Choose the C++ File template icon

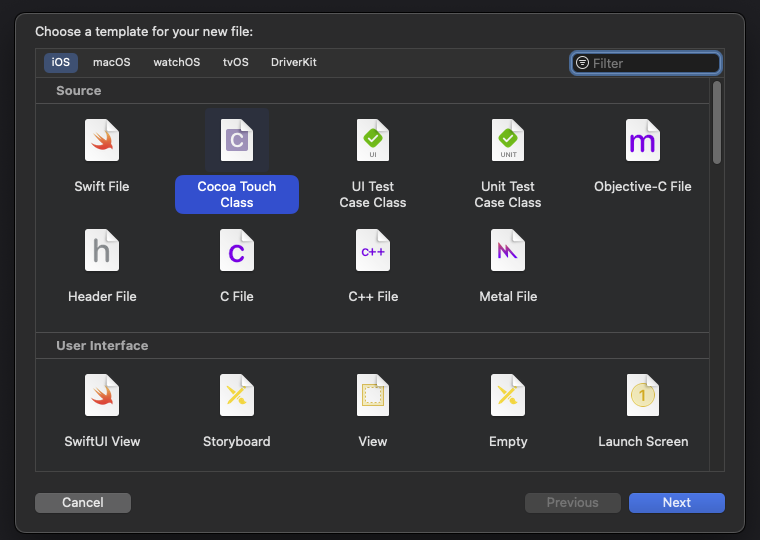[x=373, y=250]
